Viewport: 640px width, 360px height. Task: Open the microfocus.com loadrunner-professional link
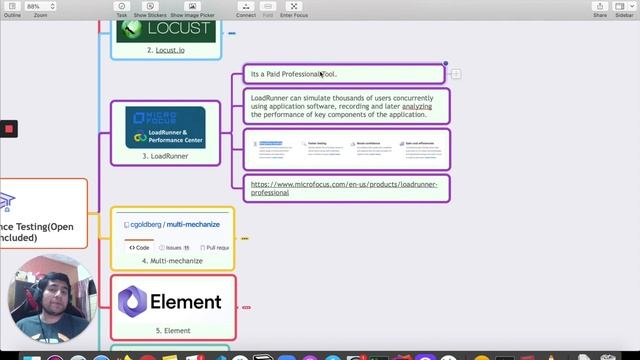point(344,188)
